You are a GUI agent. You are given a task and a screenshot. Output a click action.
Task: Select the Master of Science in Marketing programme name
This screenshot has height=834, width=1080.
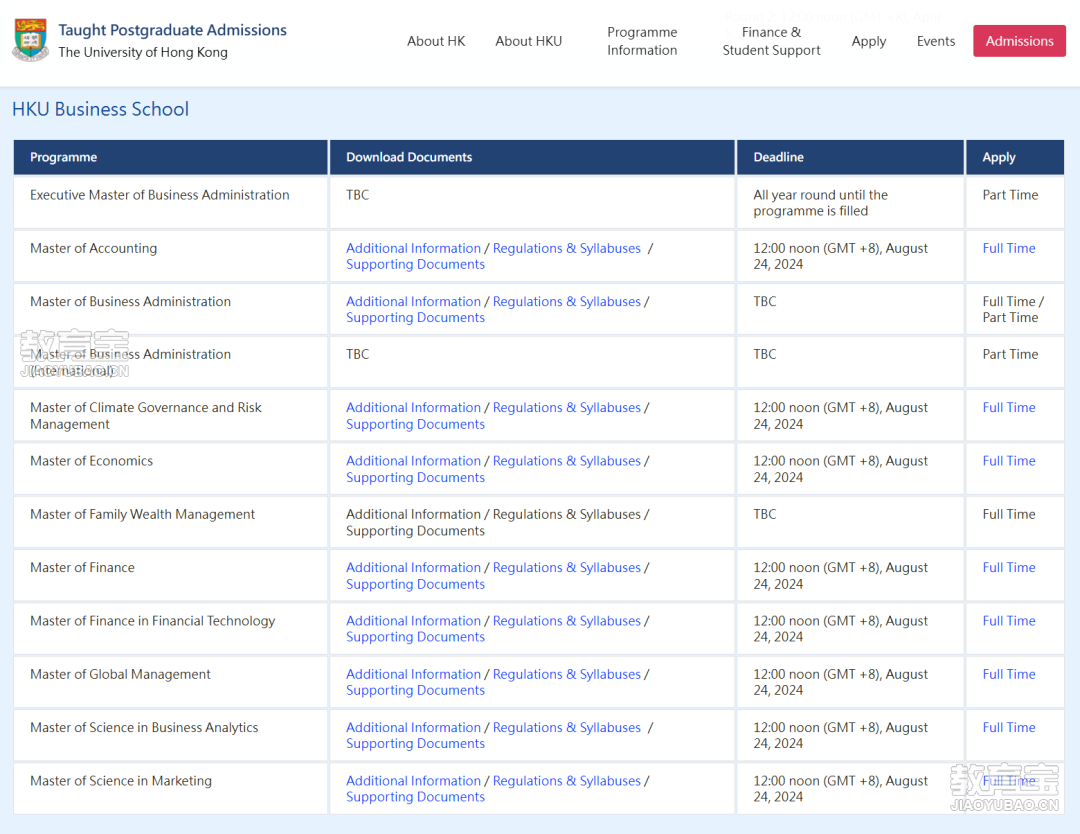pos(121,781)
